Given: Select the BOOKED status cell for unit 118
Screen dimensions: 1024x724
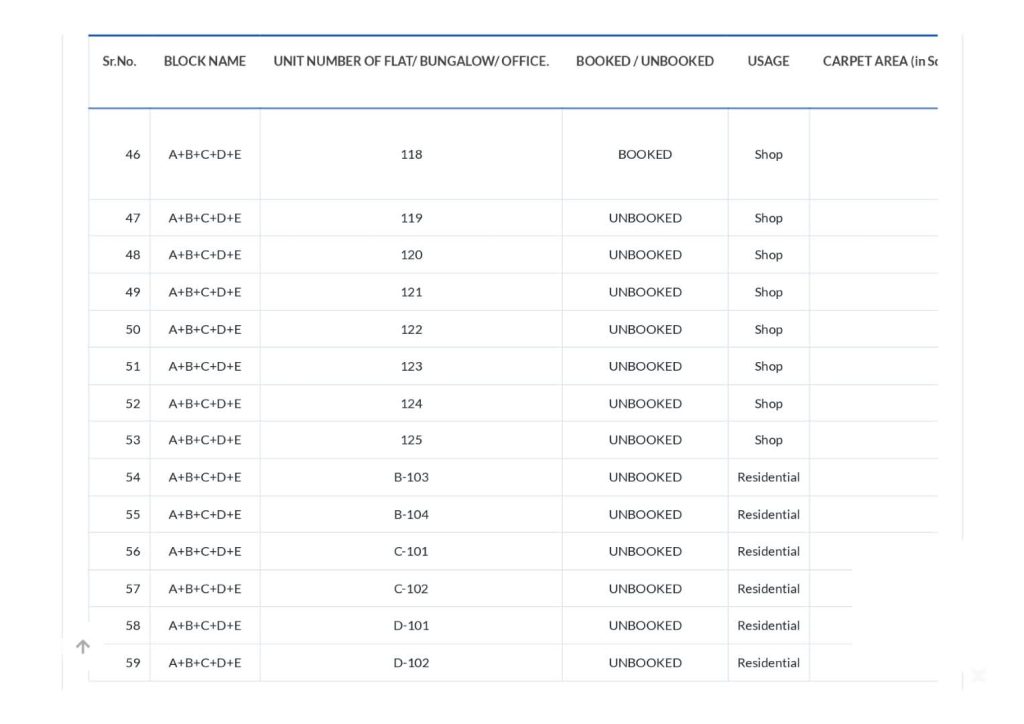Looking at the screenshot, I should (x=645, y=155).
